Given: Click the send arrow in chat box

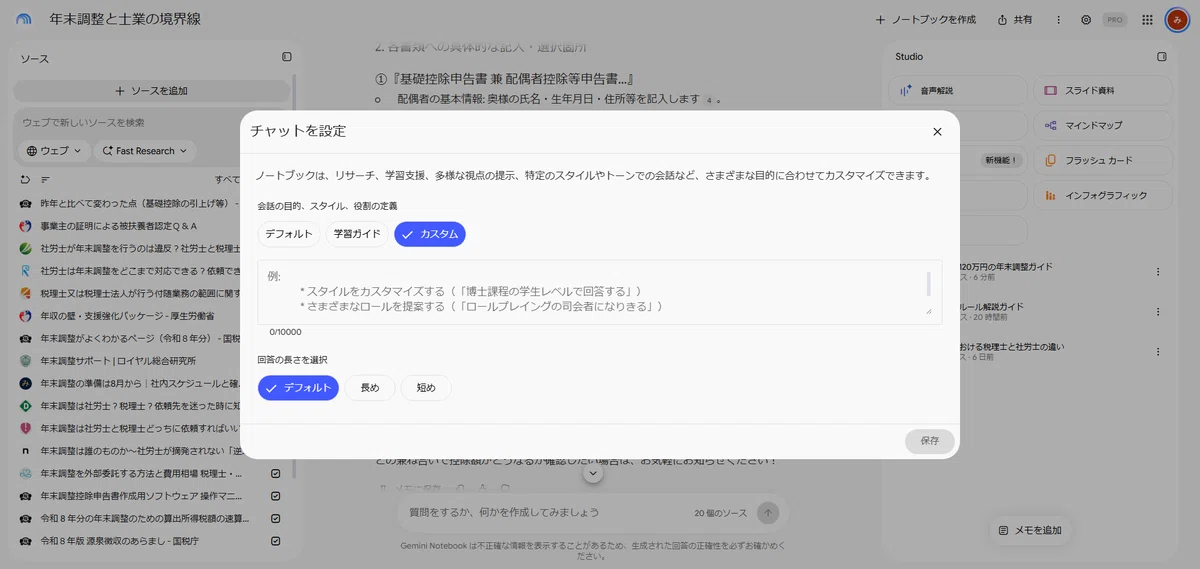Looking at the screenshot, I should click(768, 512).
